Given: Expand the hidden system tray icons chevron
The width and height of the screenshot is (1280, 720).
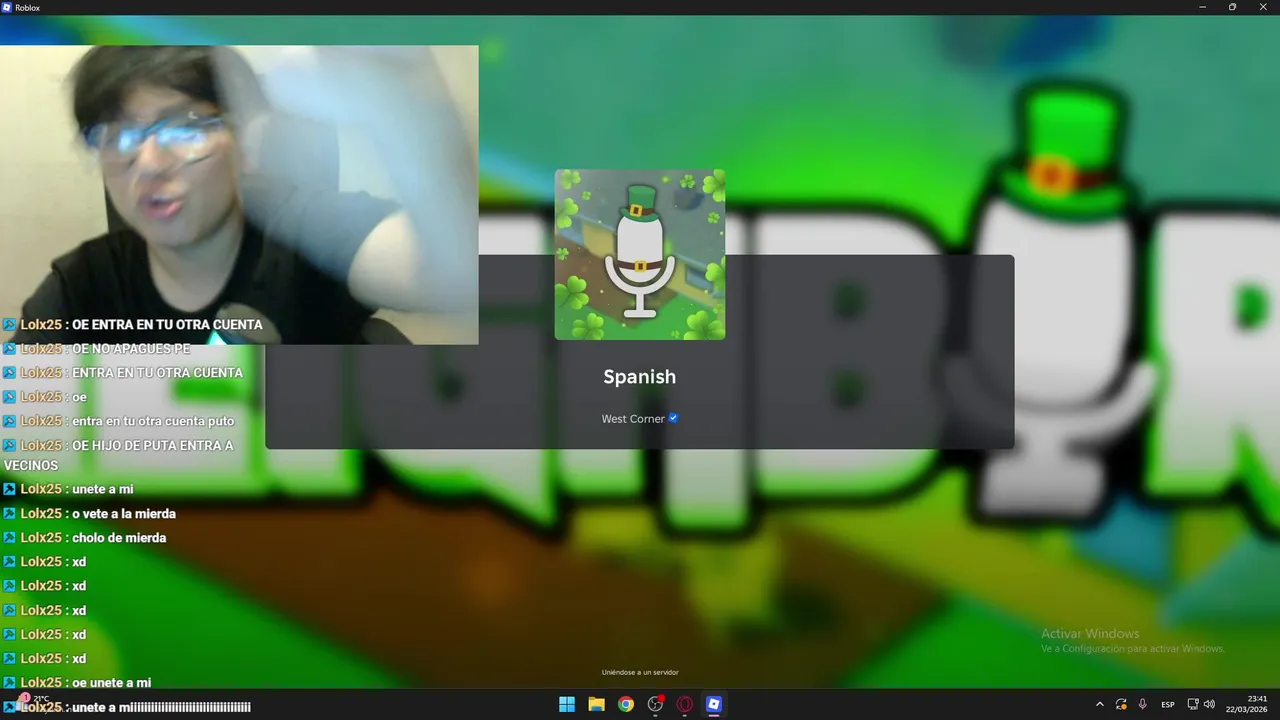Looking at the screenshot, I should (1100, 704).
